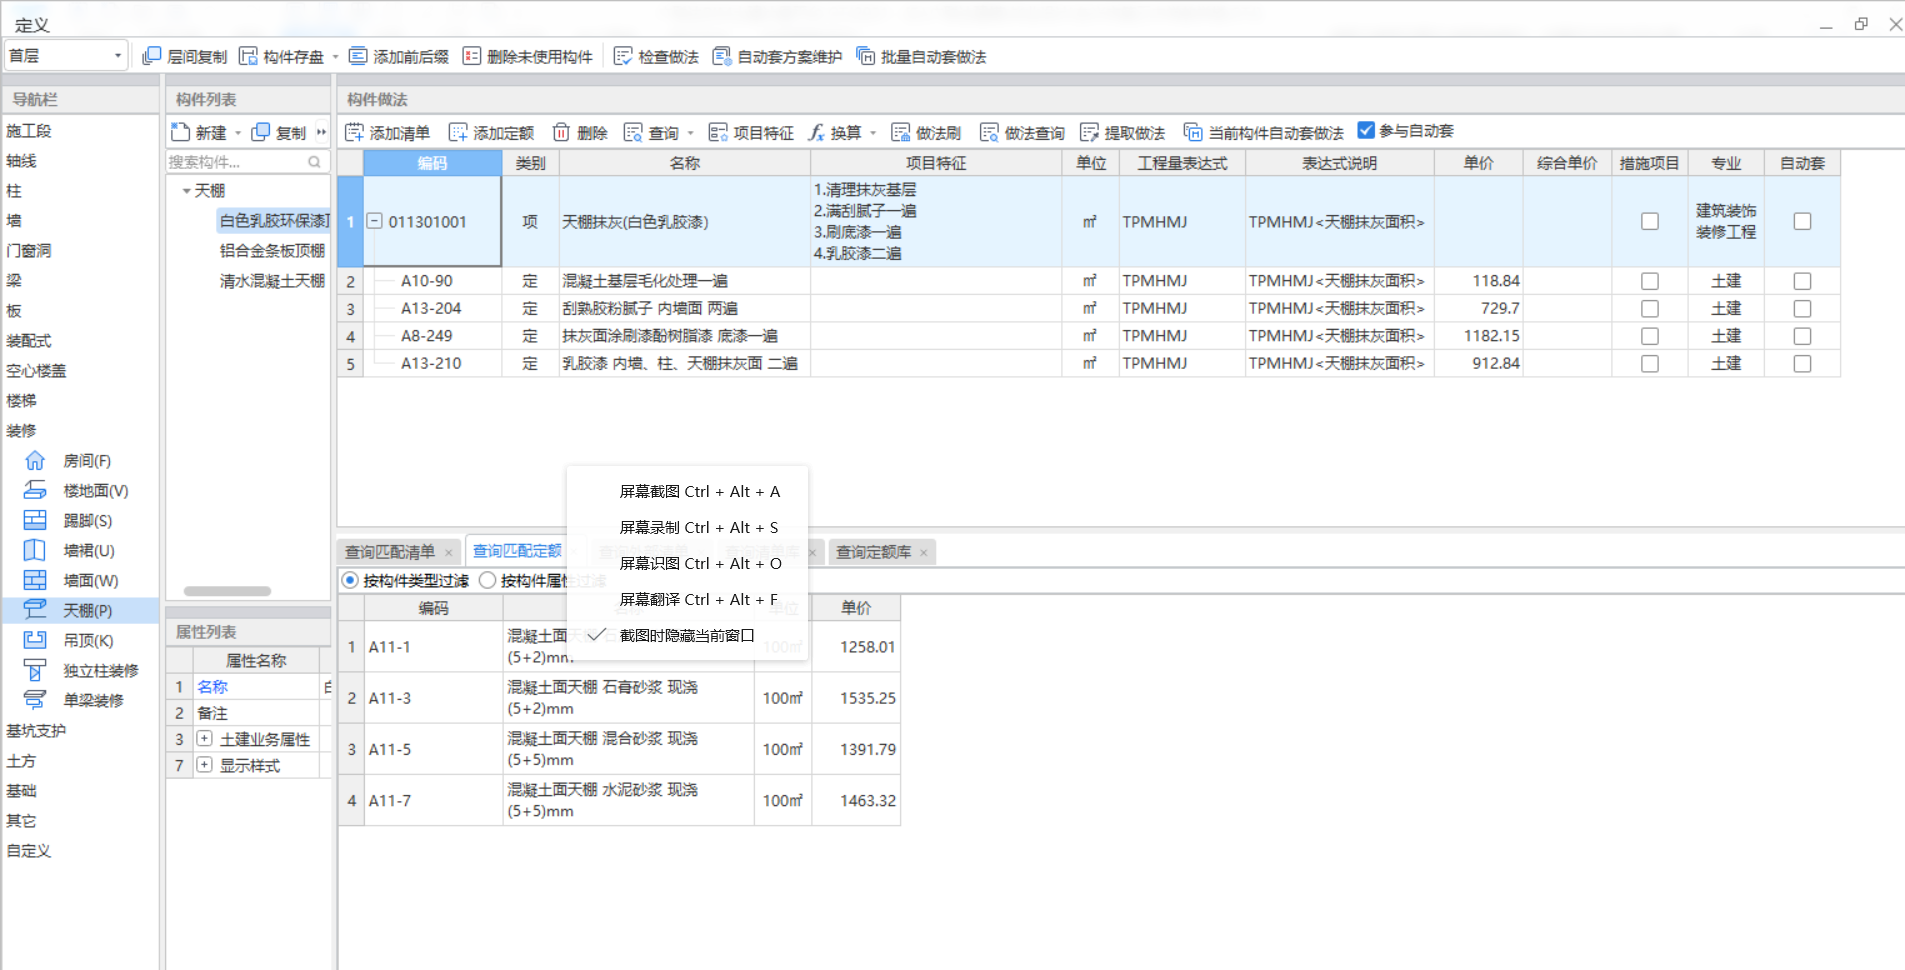Click the 构件存盘 toolbar icon
Screen dimensions: 1905x970
pyautogui.click(x=248, y=56)
